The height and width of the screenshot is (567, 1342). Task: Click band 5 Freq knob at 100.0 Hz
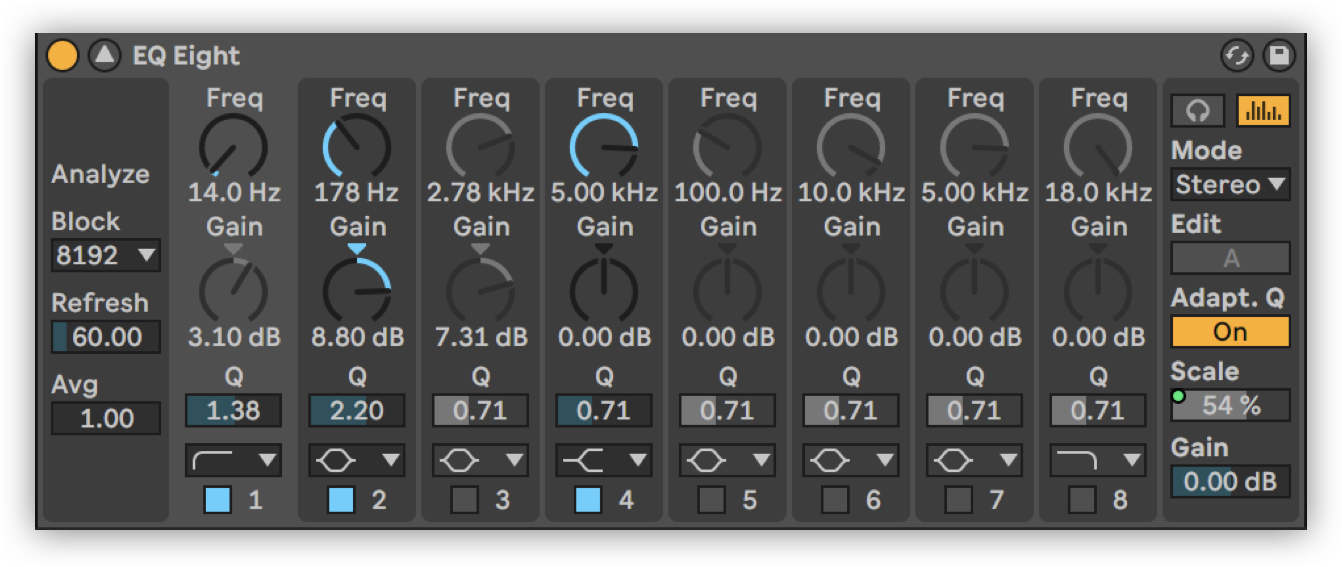pos(728,146)
